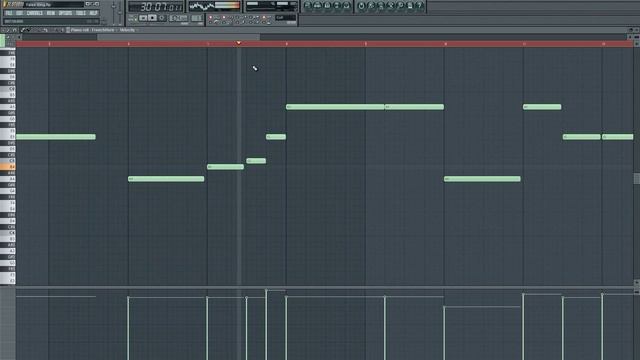Open the CHANNELS menu
This screenshot has height=360, width=640.
pyautogui.click(x=35, y=13)
